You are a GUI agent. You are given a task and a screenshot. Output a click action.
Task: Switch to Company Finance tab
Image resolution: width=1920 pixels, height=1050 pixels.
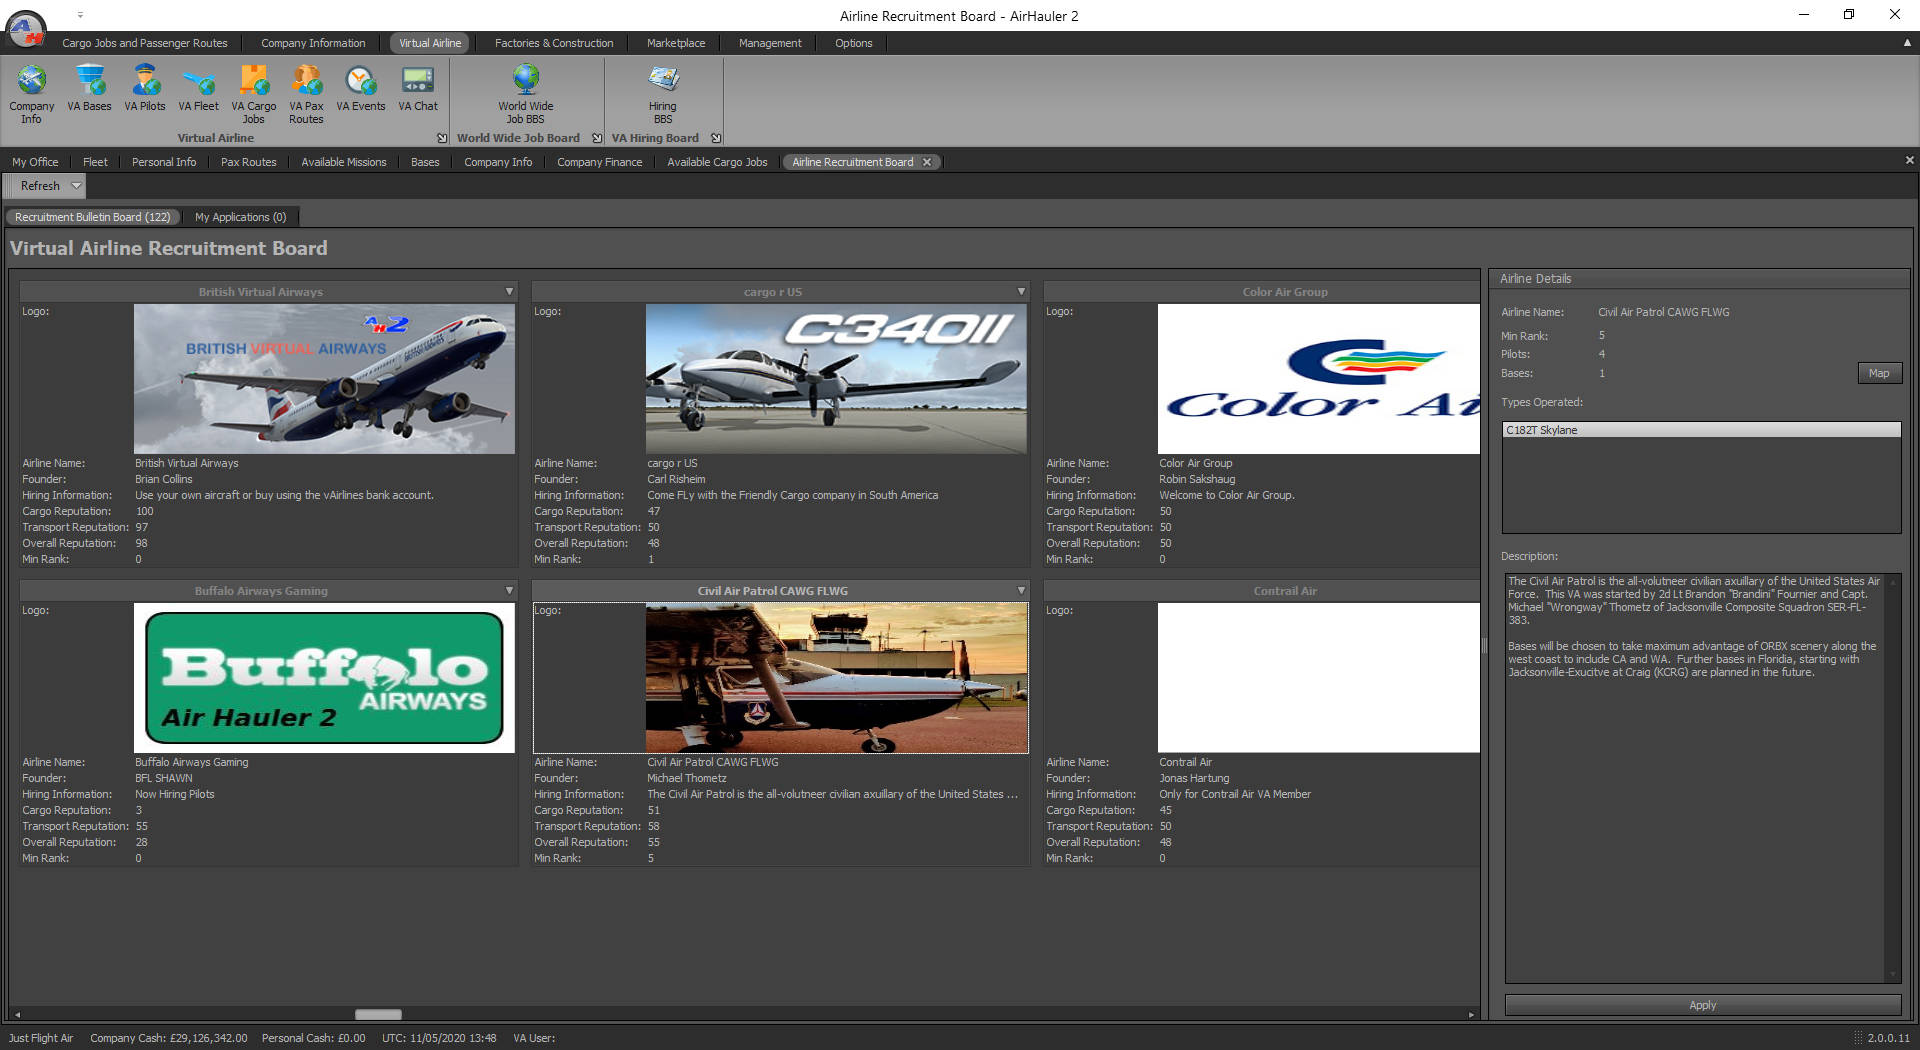600,162
